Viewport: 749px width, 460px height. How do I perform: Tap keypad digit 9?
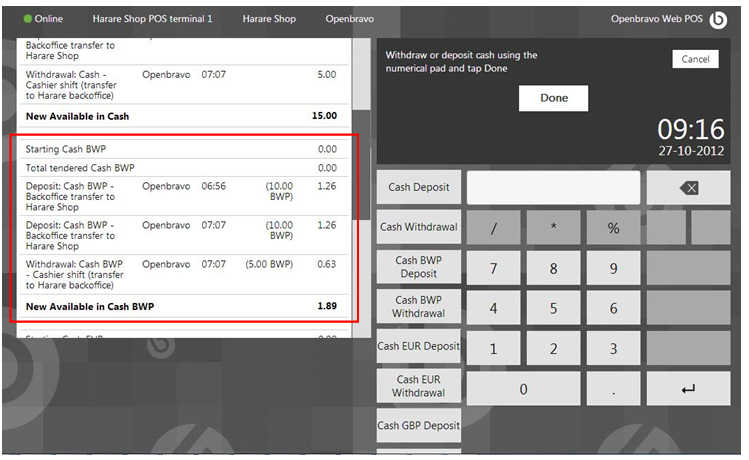click(x=613, y=268)
